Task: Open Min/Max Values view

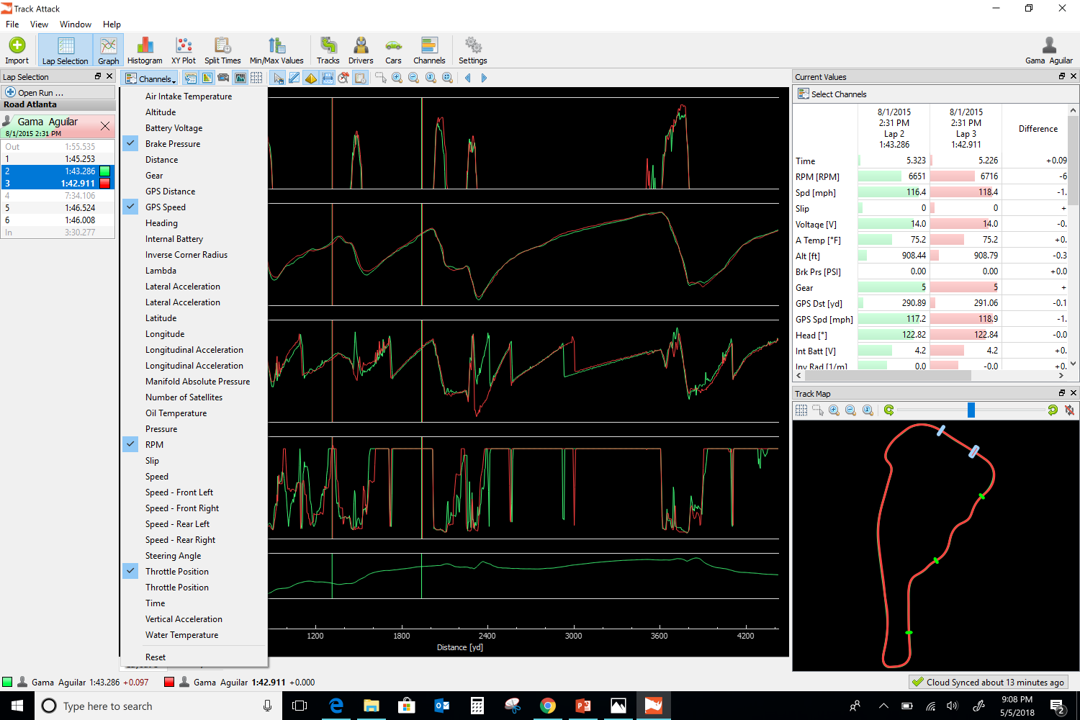Action: 276,50
